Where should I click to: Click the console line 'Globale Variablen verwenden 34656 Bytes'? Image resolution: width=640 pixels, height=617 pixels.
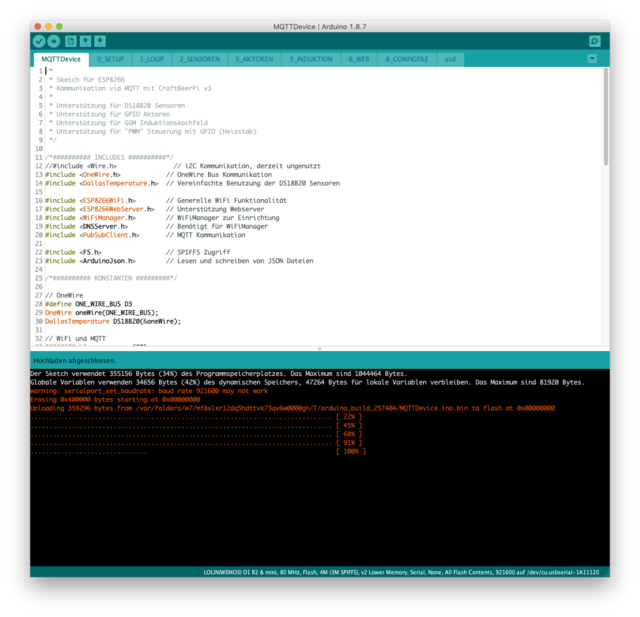pos(308,382)
